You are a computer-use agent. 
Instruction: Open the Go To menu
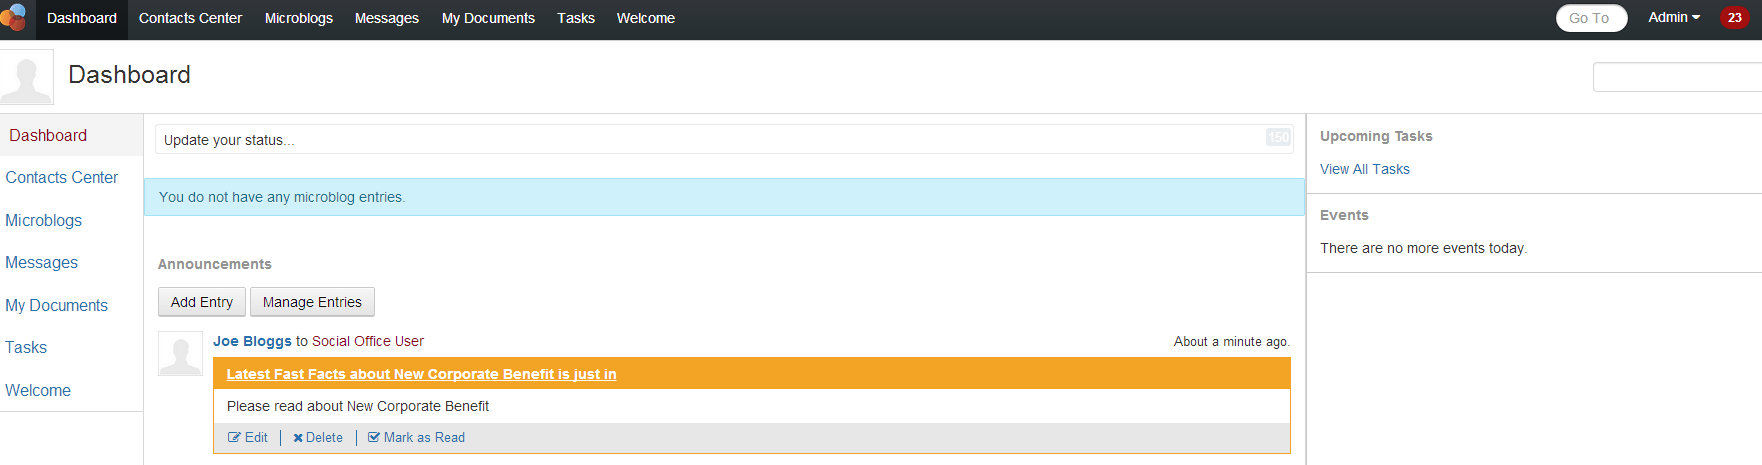[1590, 18]
